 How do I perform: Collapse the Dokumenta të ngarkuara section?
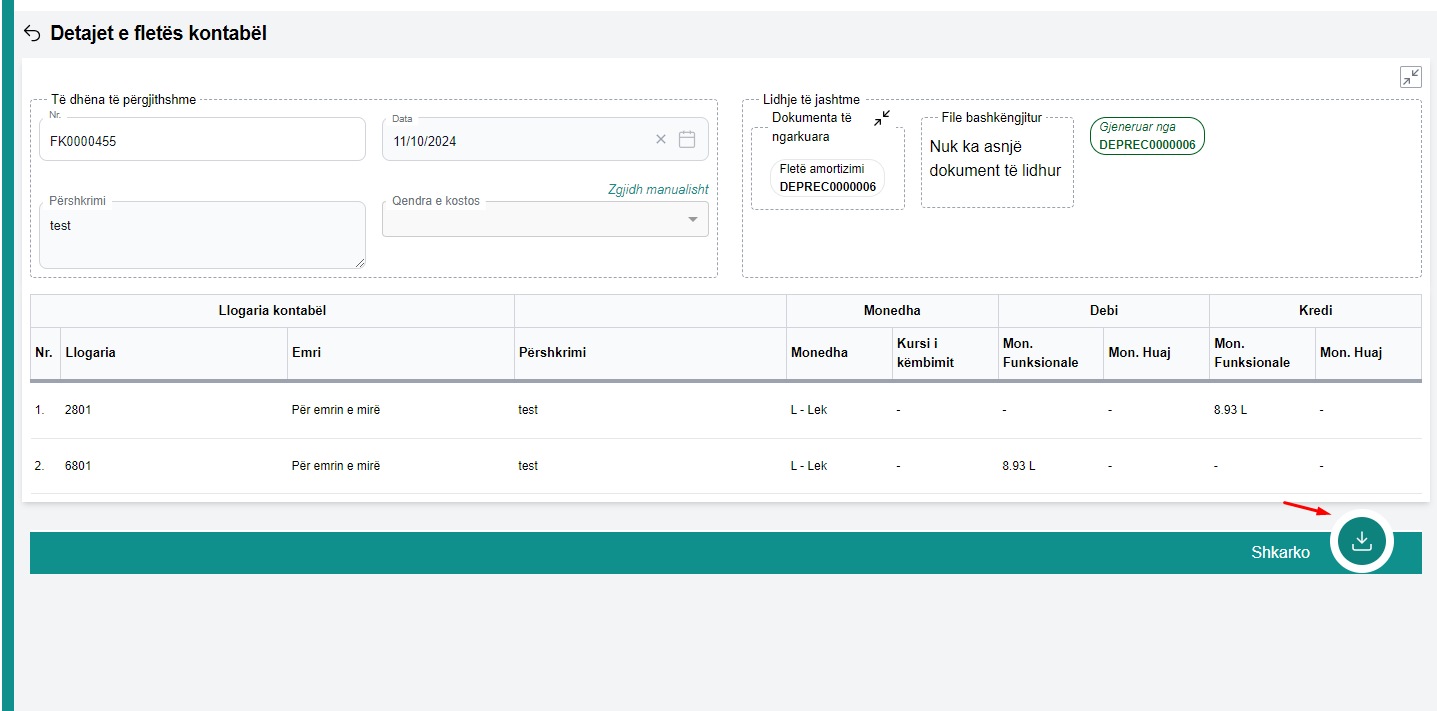pyautogui.click(x=881, y=119)
